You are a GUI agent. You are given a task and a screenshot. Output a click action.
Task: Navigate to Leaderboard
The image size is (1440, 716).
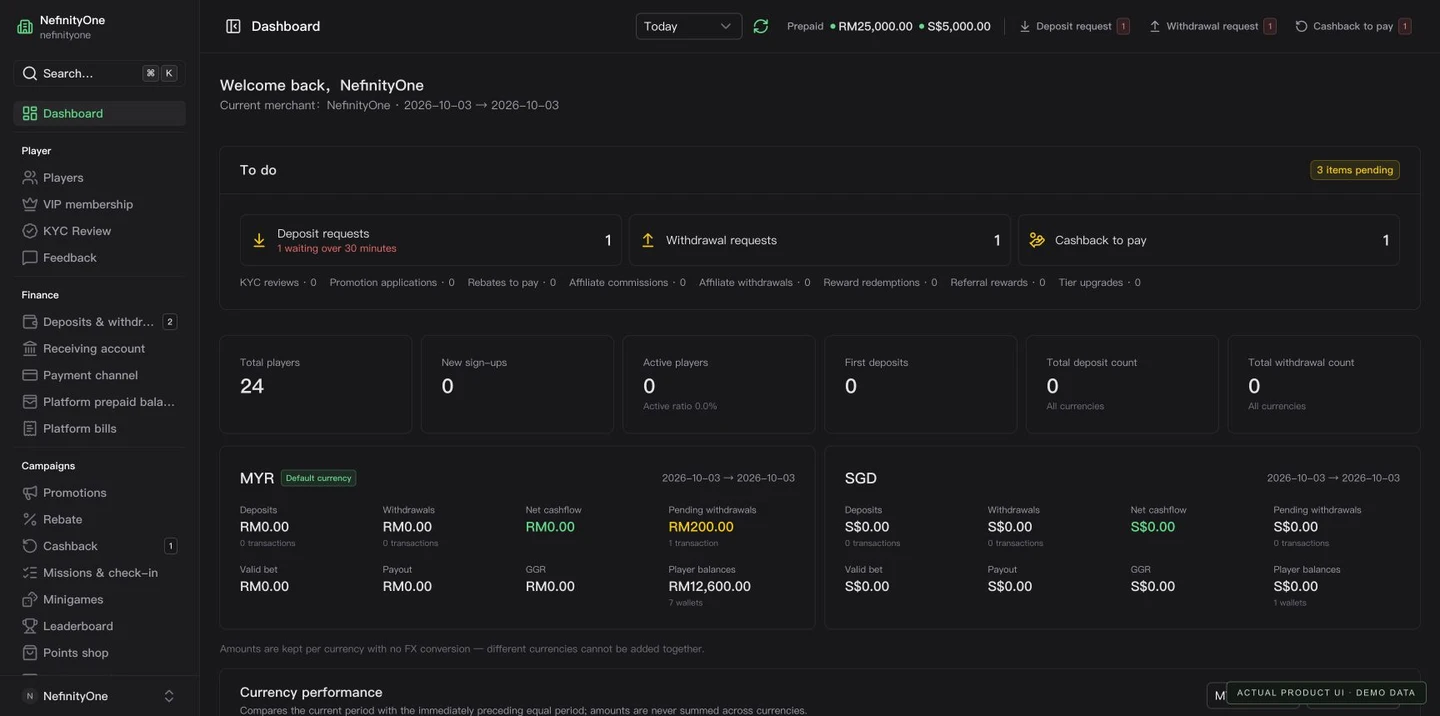[99, 626]
